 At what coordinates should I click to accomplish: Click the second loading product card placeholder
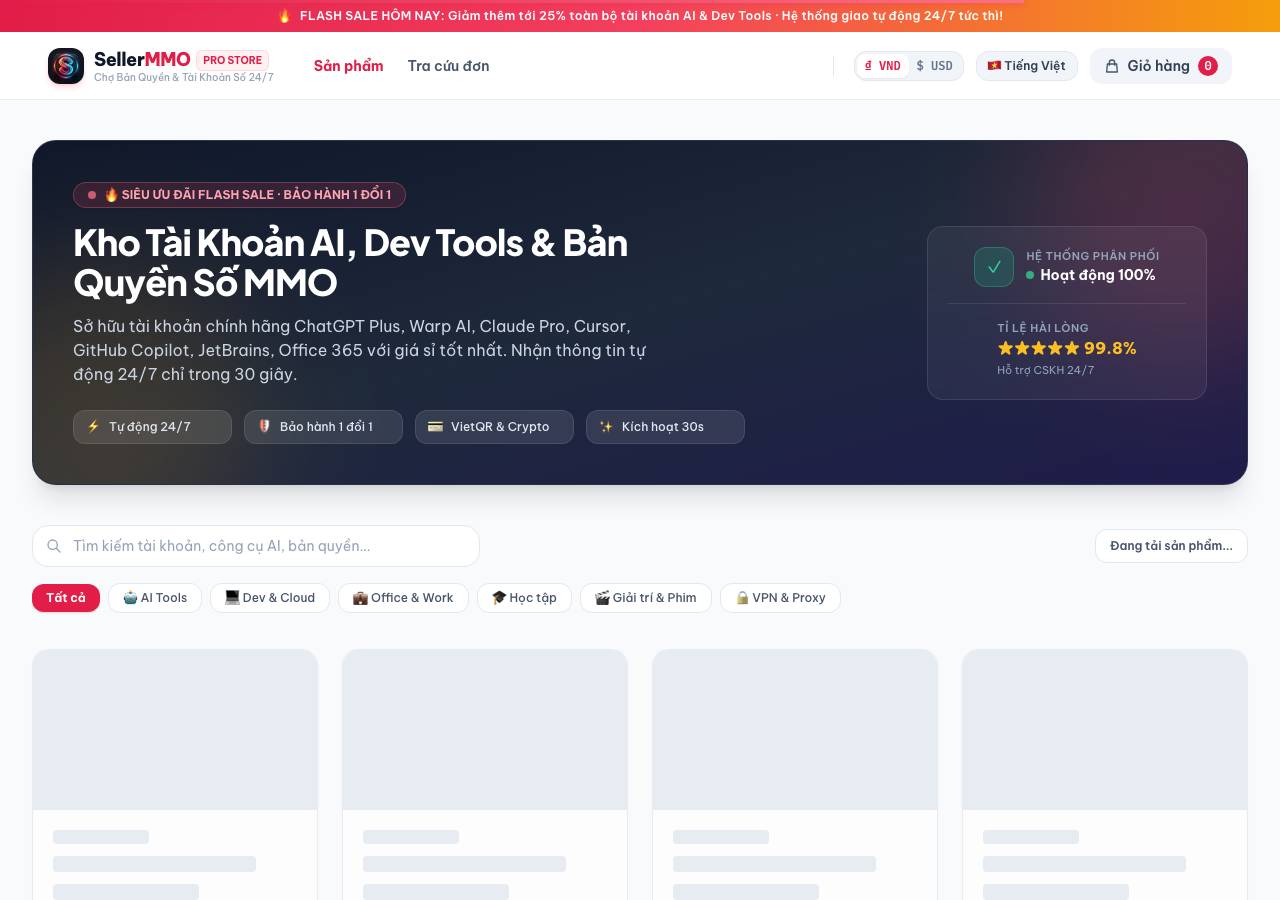click(485, 775)
